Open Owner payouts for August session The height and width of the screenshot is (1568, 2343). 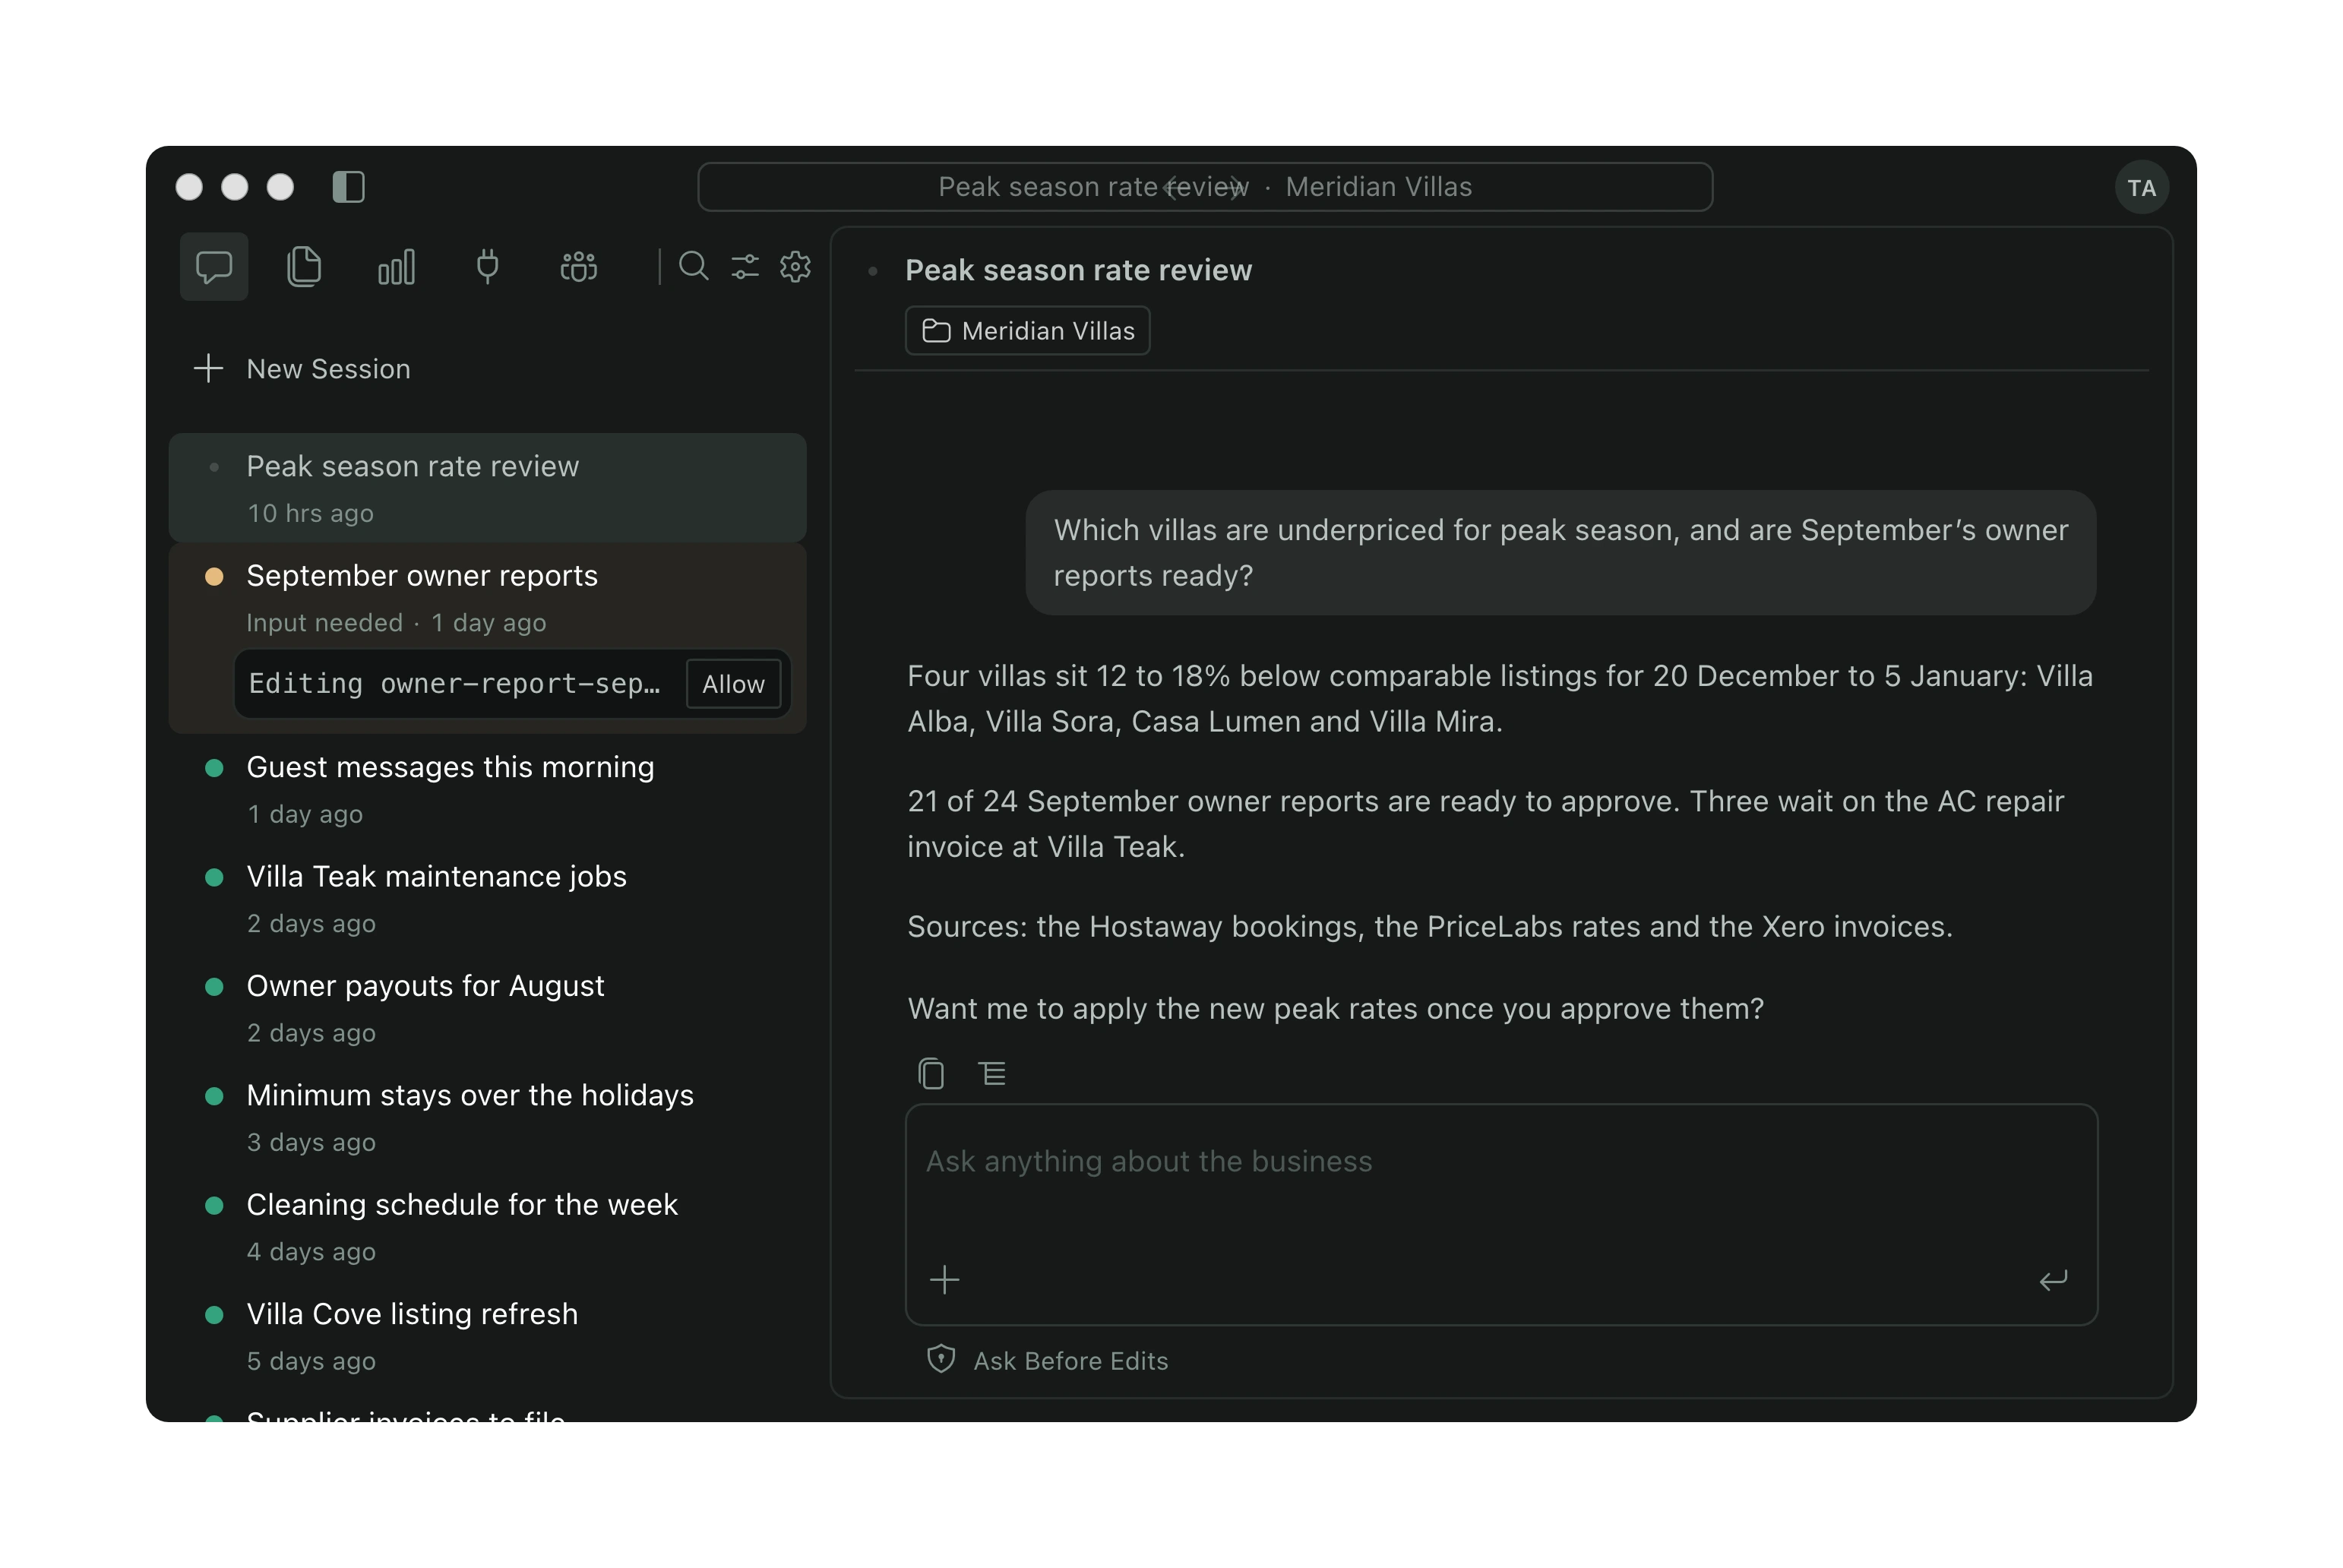tap(487, 1008)
